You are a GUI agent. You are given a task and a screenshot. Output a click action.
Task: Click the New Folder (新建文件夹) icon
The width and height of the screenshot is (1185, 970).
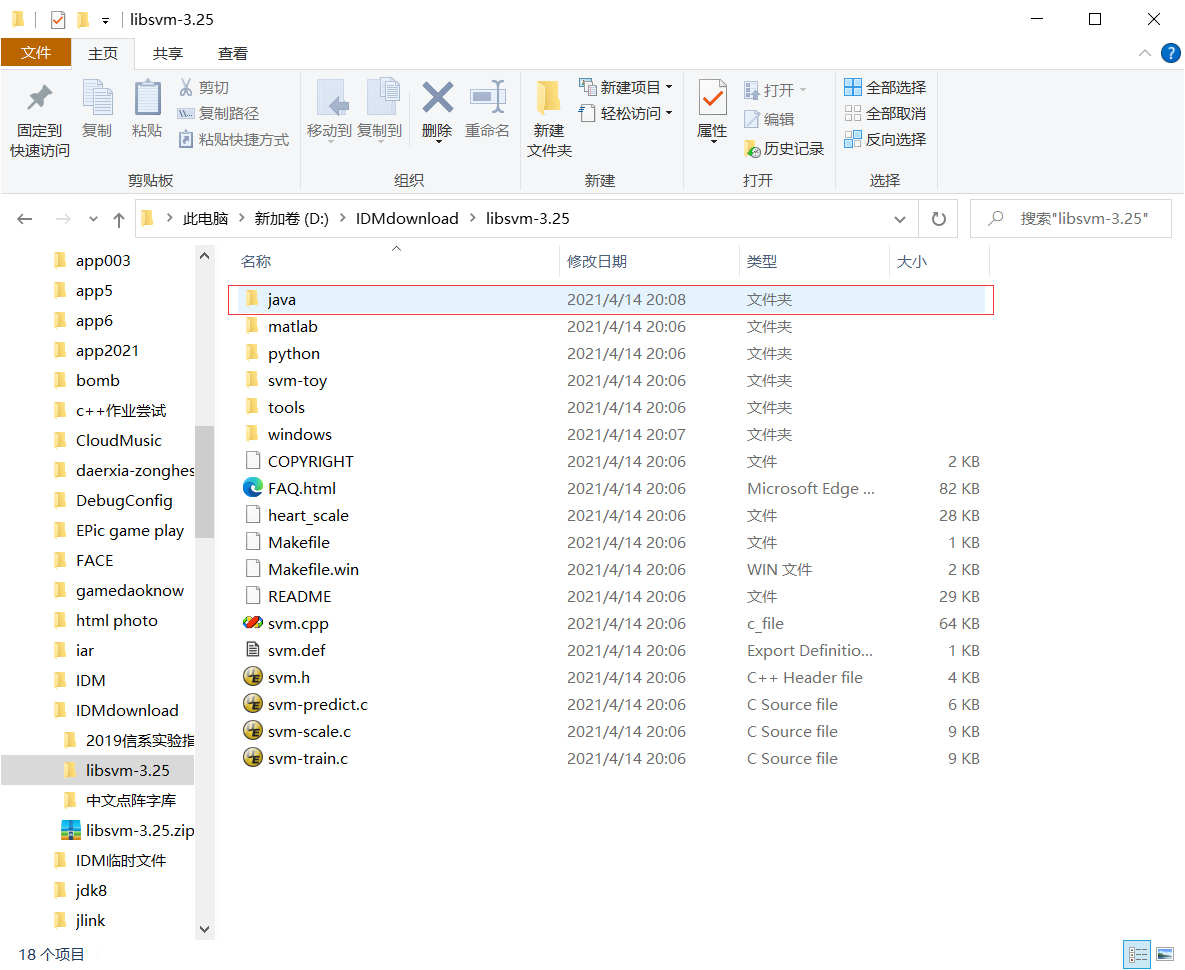[549, 97]
